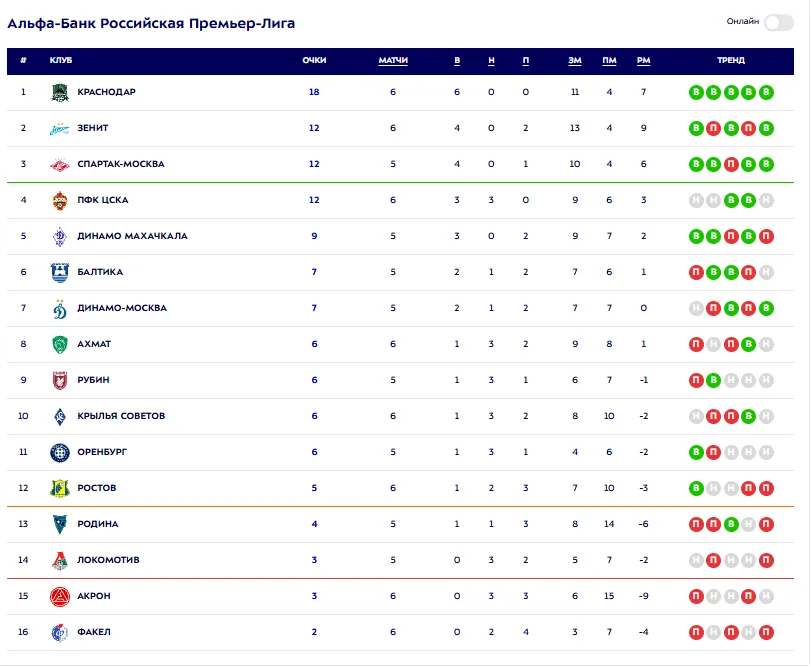This screenshot has height=667, width=811.
Task: Open the ДИНАМО МАХАЧКАЛА club link
Action: tap(132, 236)
